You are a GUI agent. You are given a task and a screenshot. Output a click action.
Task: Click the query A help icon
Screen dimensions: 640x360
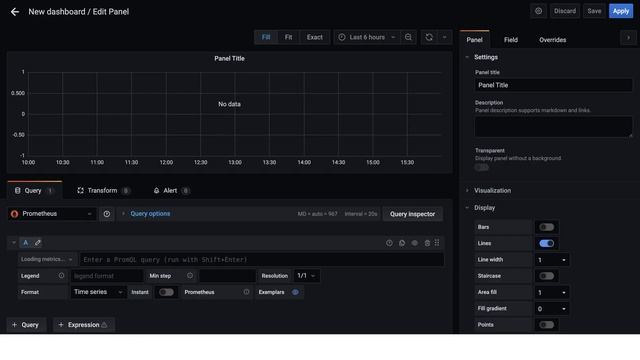pos(389,243)
